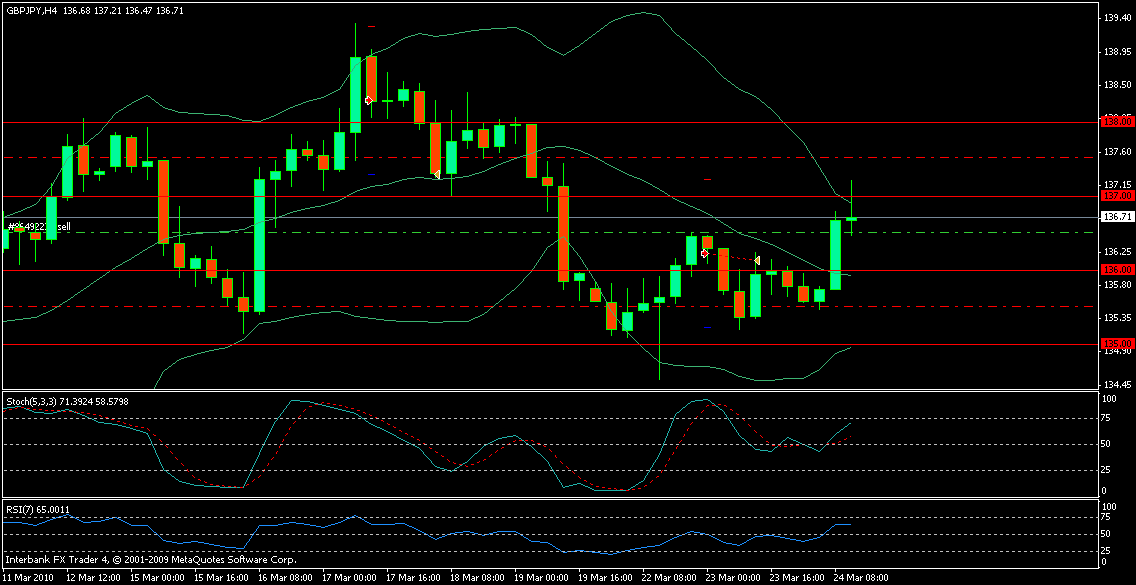Click the red 136.00 price level tag
The width and height of the screenshot is (1136, 585).
1115,270
